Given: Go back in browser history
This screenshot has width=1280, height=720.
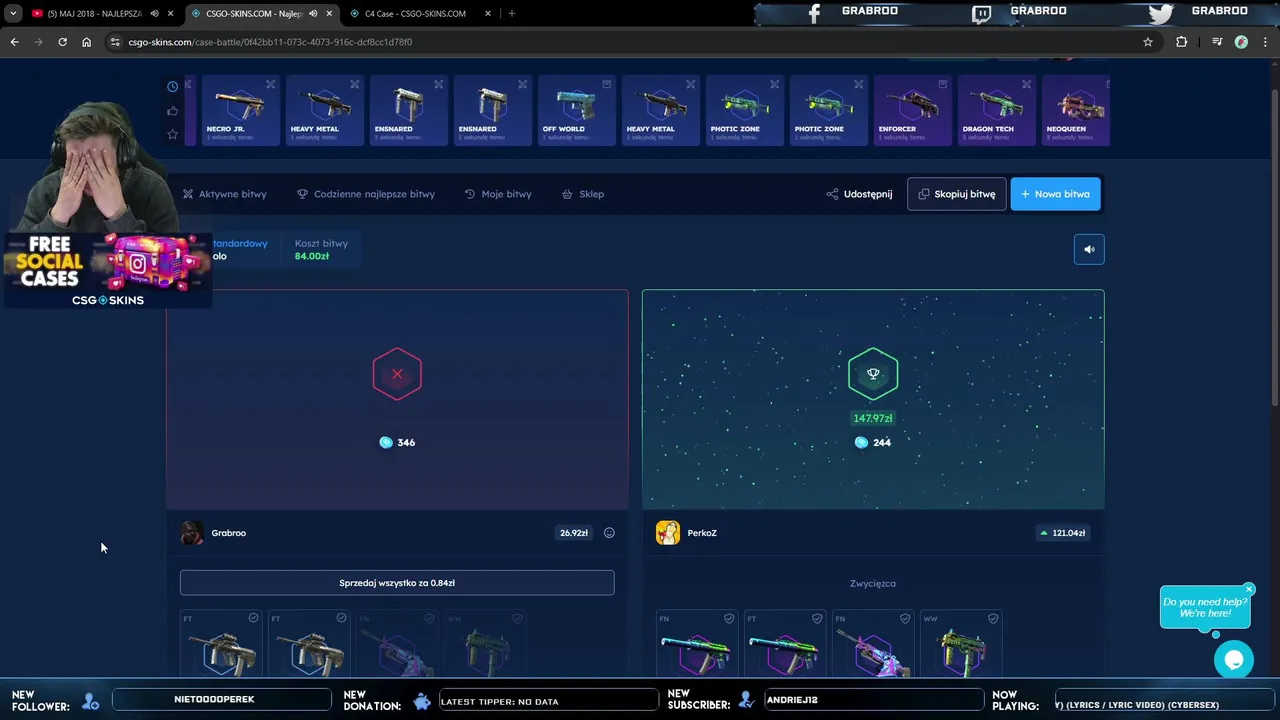Looking at the screenshot, I should [x=14, y=42].
